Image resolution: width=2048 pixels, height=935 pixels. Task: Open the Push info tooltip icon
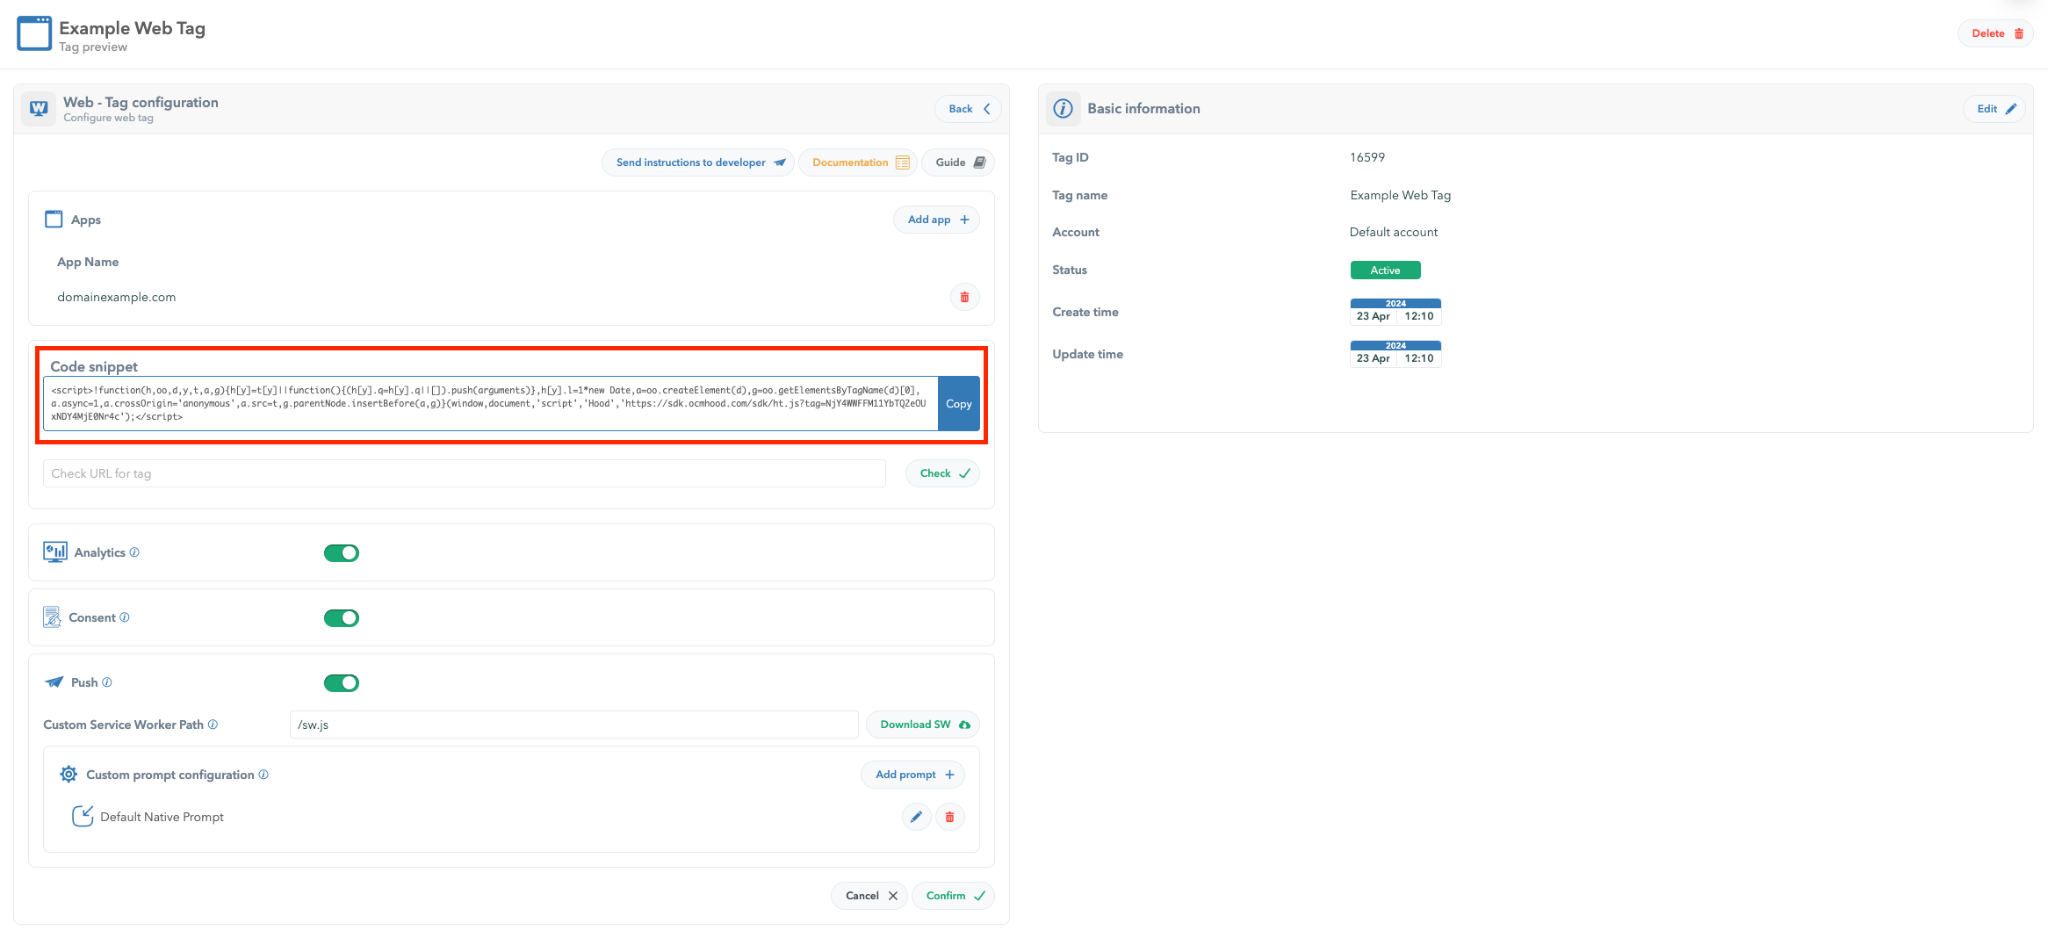pos(107,682)
